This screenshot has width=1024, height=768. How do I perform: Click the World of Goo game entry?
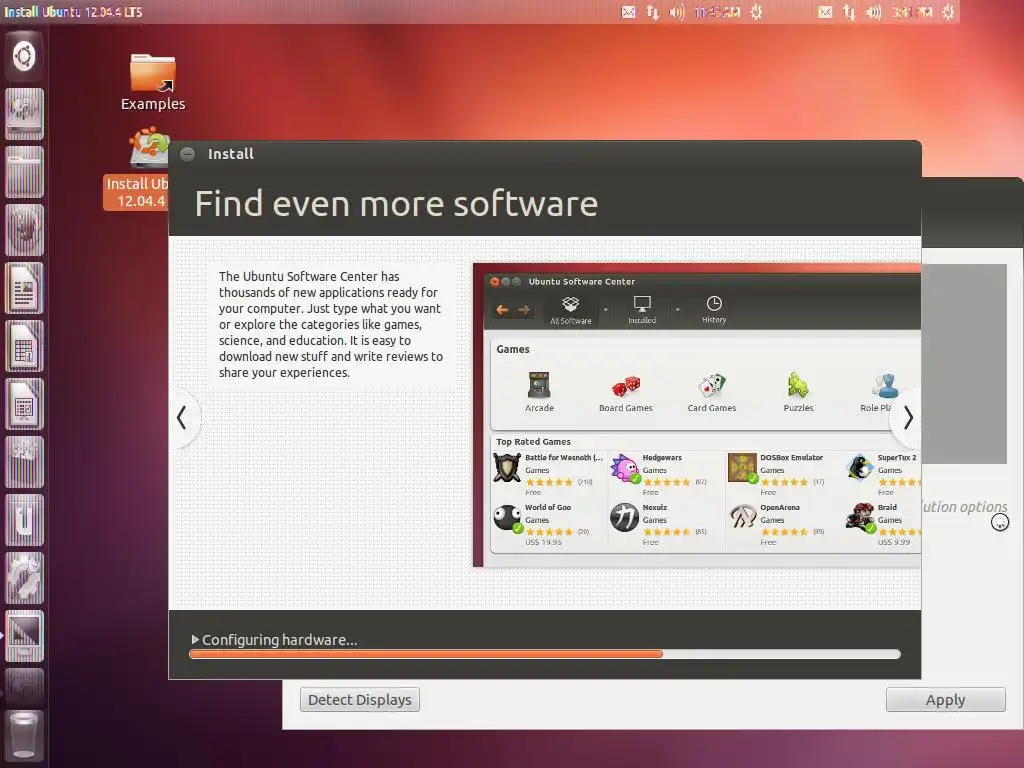click(543, 524)
